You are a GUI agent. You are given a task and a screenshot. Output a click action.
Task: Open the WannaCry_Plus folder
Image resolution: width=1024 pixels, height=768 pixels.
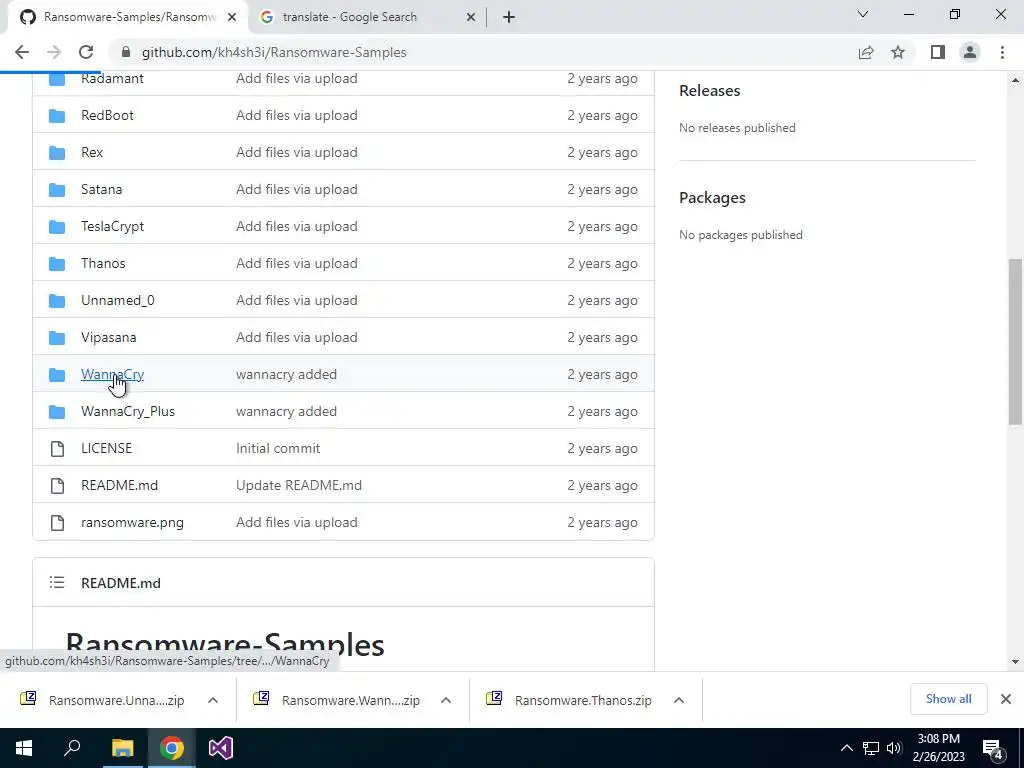[x=128, y=411]
